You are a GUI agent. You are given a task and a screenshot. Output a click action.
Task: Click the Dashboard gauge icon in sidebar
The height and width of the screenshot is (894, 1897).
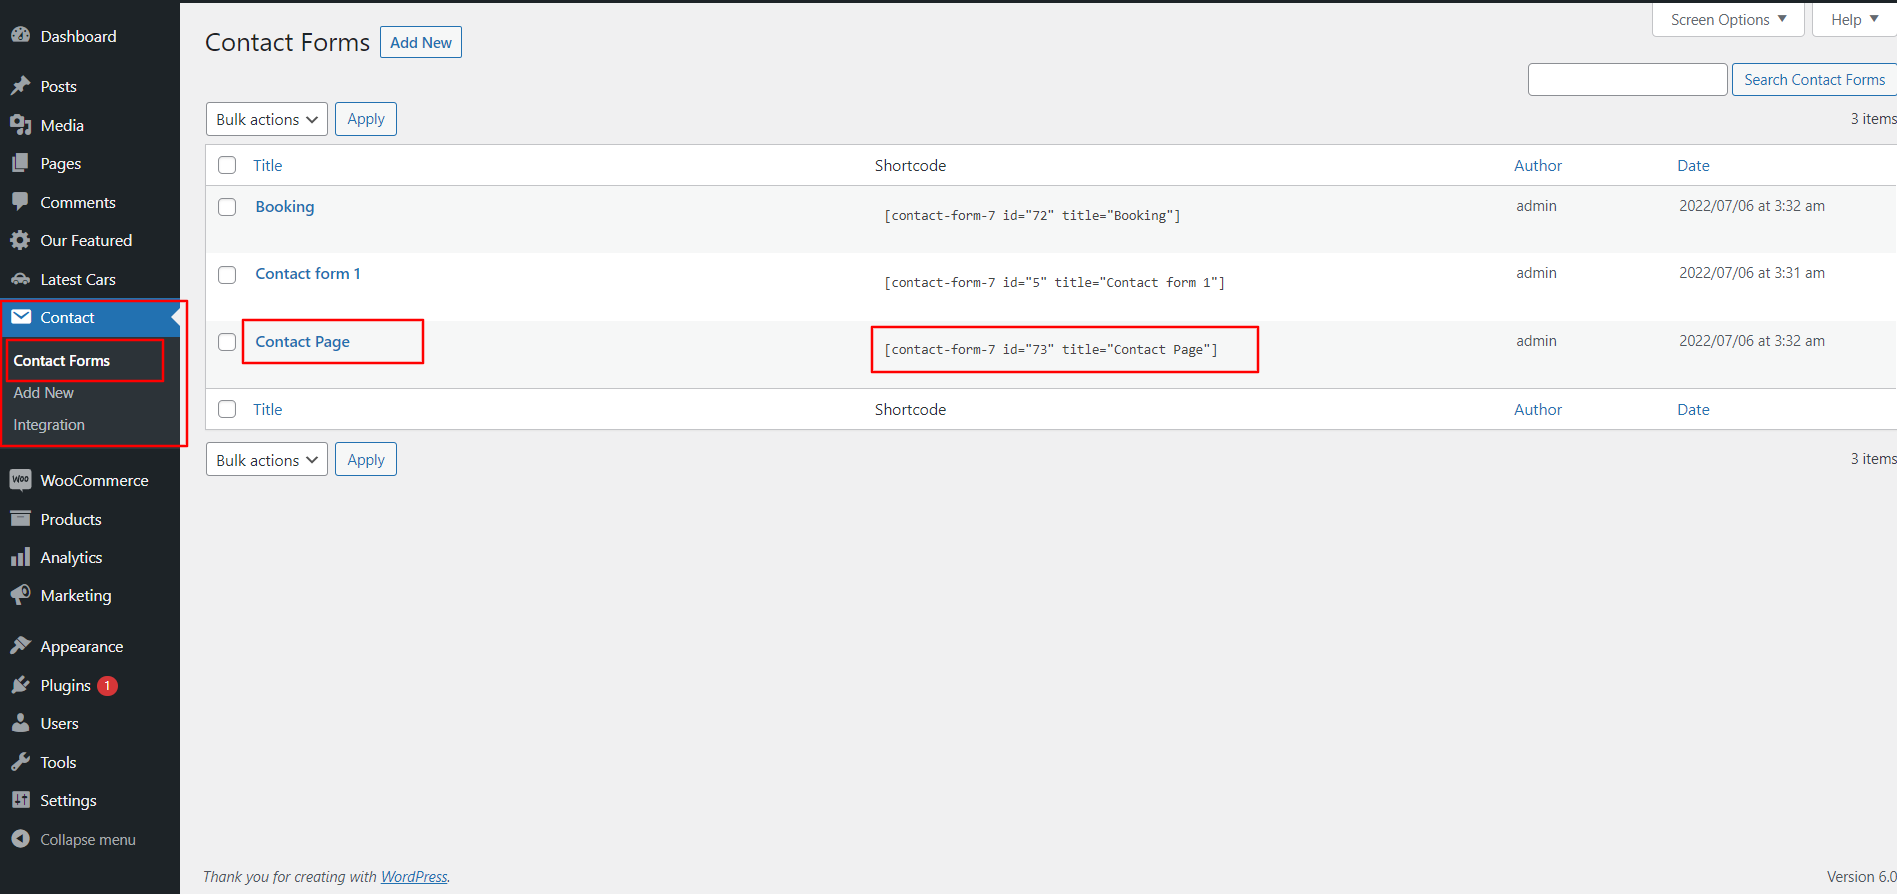[20, 35]
